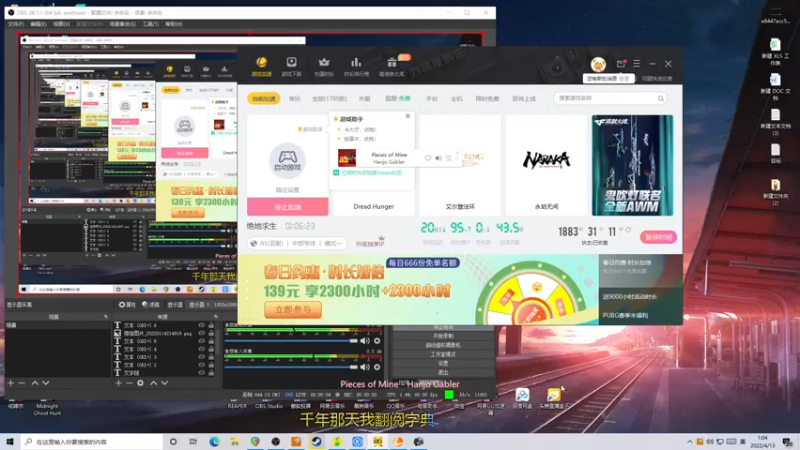Image resolution: width=800 pixels, height=450 pixels.
Task: Select the national server free tab
Action: [397, 98]
